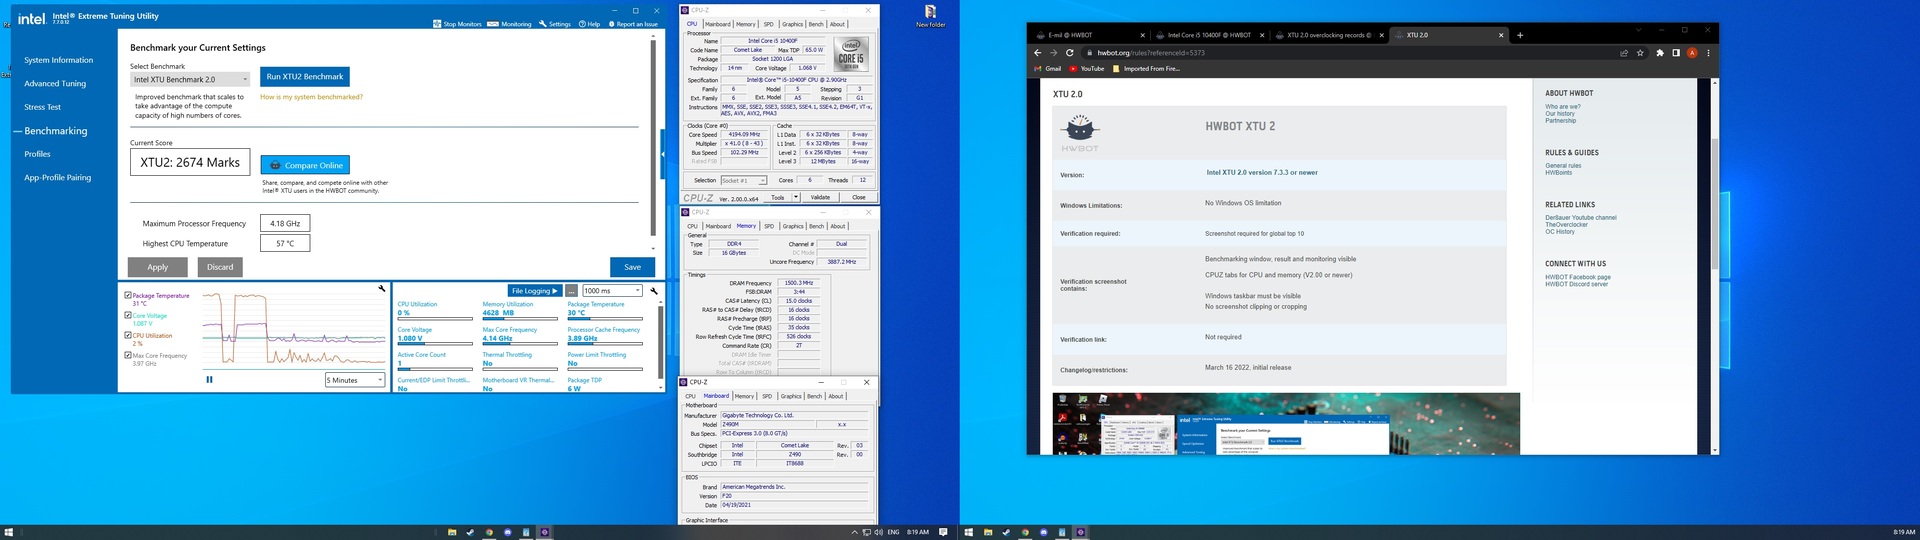The height and width of the screenshot is (540, 1920).
Task: Open YouTube bookmark
Action: coord(1087,69)
